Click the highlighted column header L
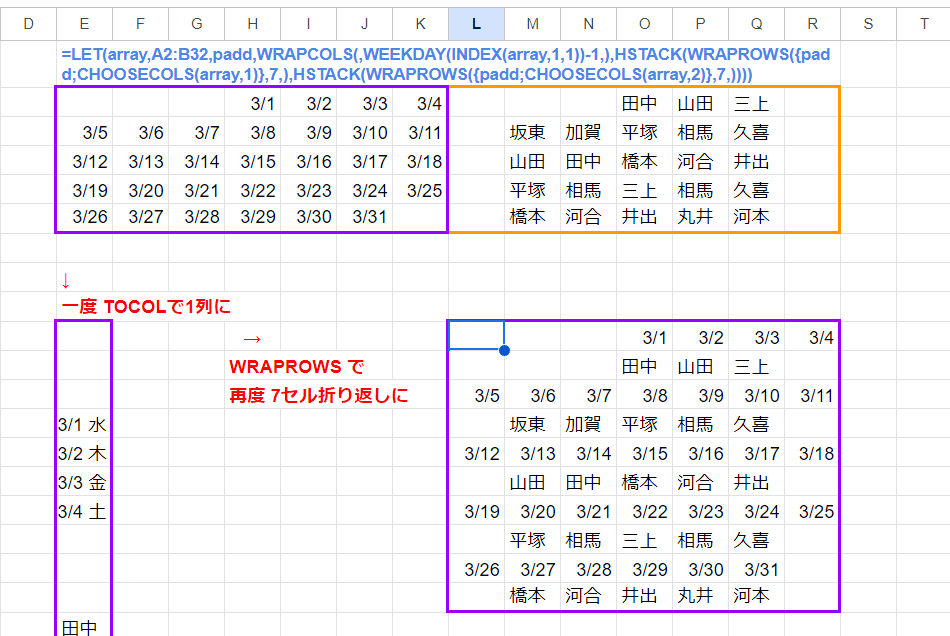The image size is (950, 636). 476,24
